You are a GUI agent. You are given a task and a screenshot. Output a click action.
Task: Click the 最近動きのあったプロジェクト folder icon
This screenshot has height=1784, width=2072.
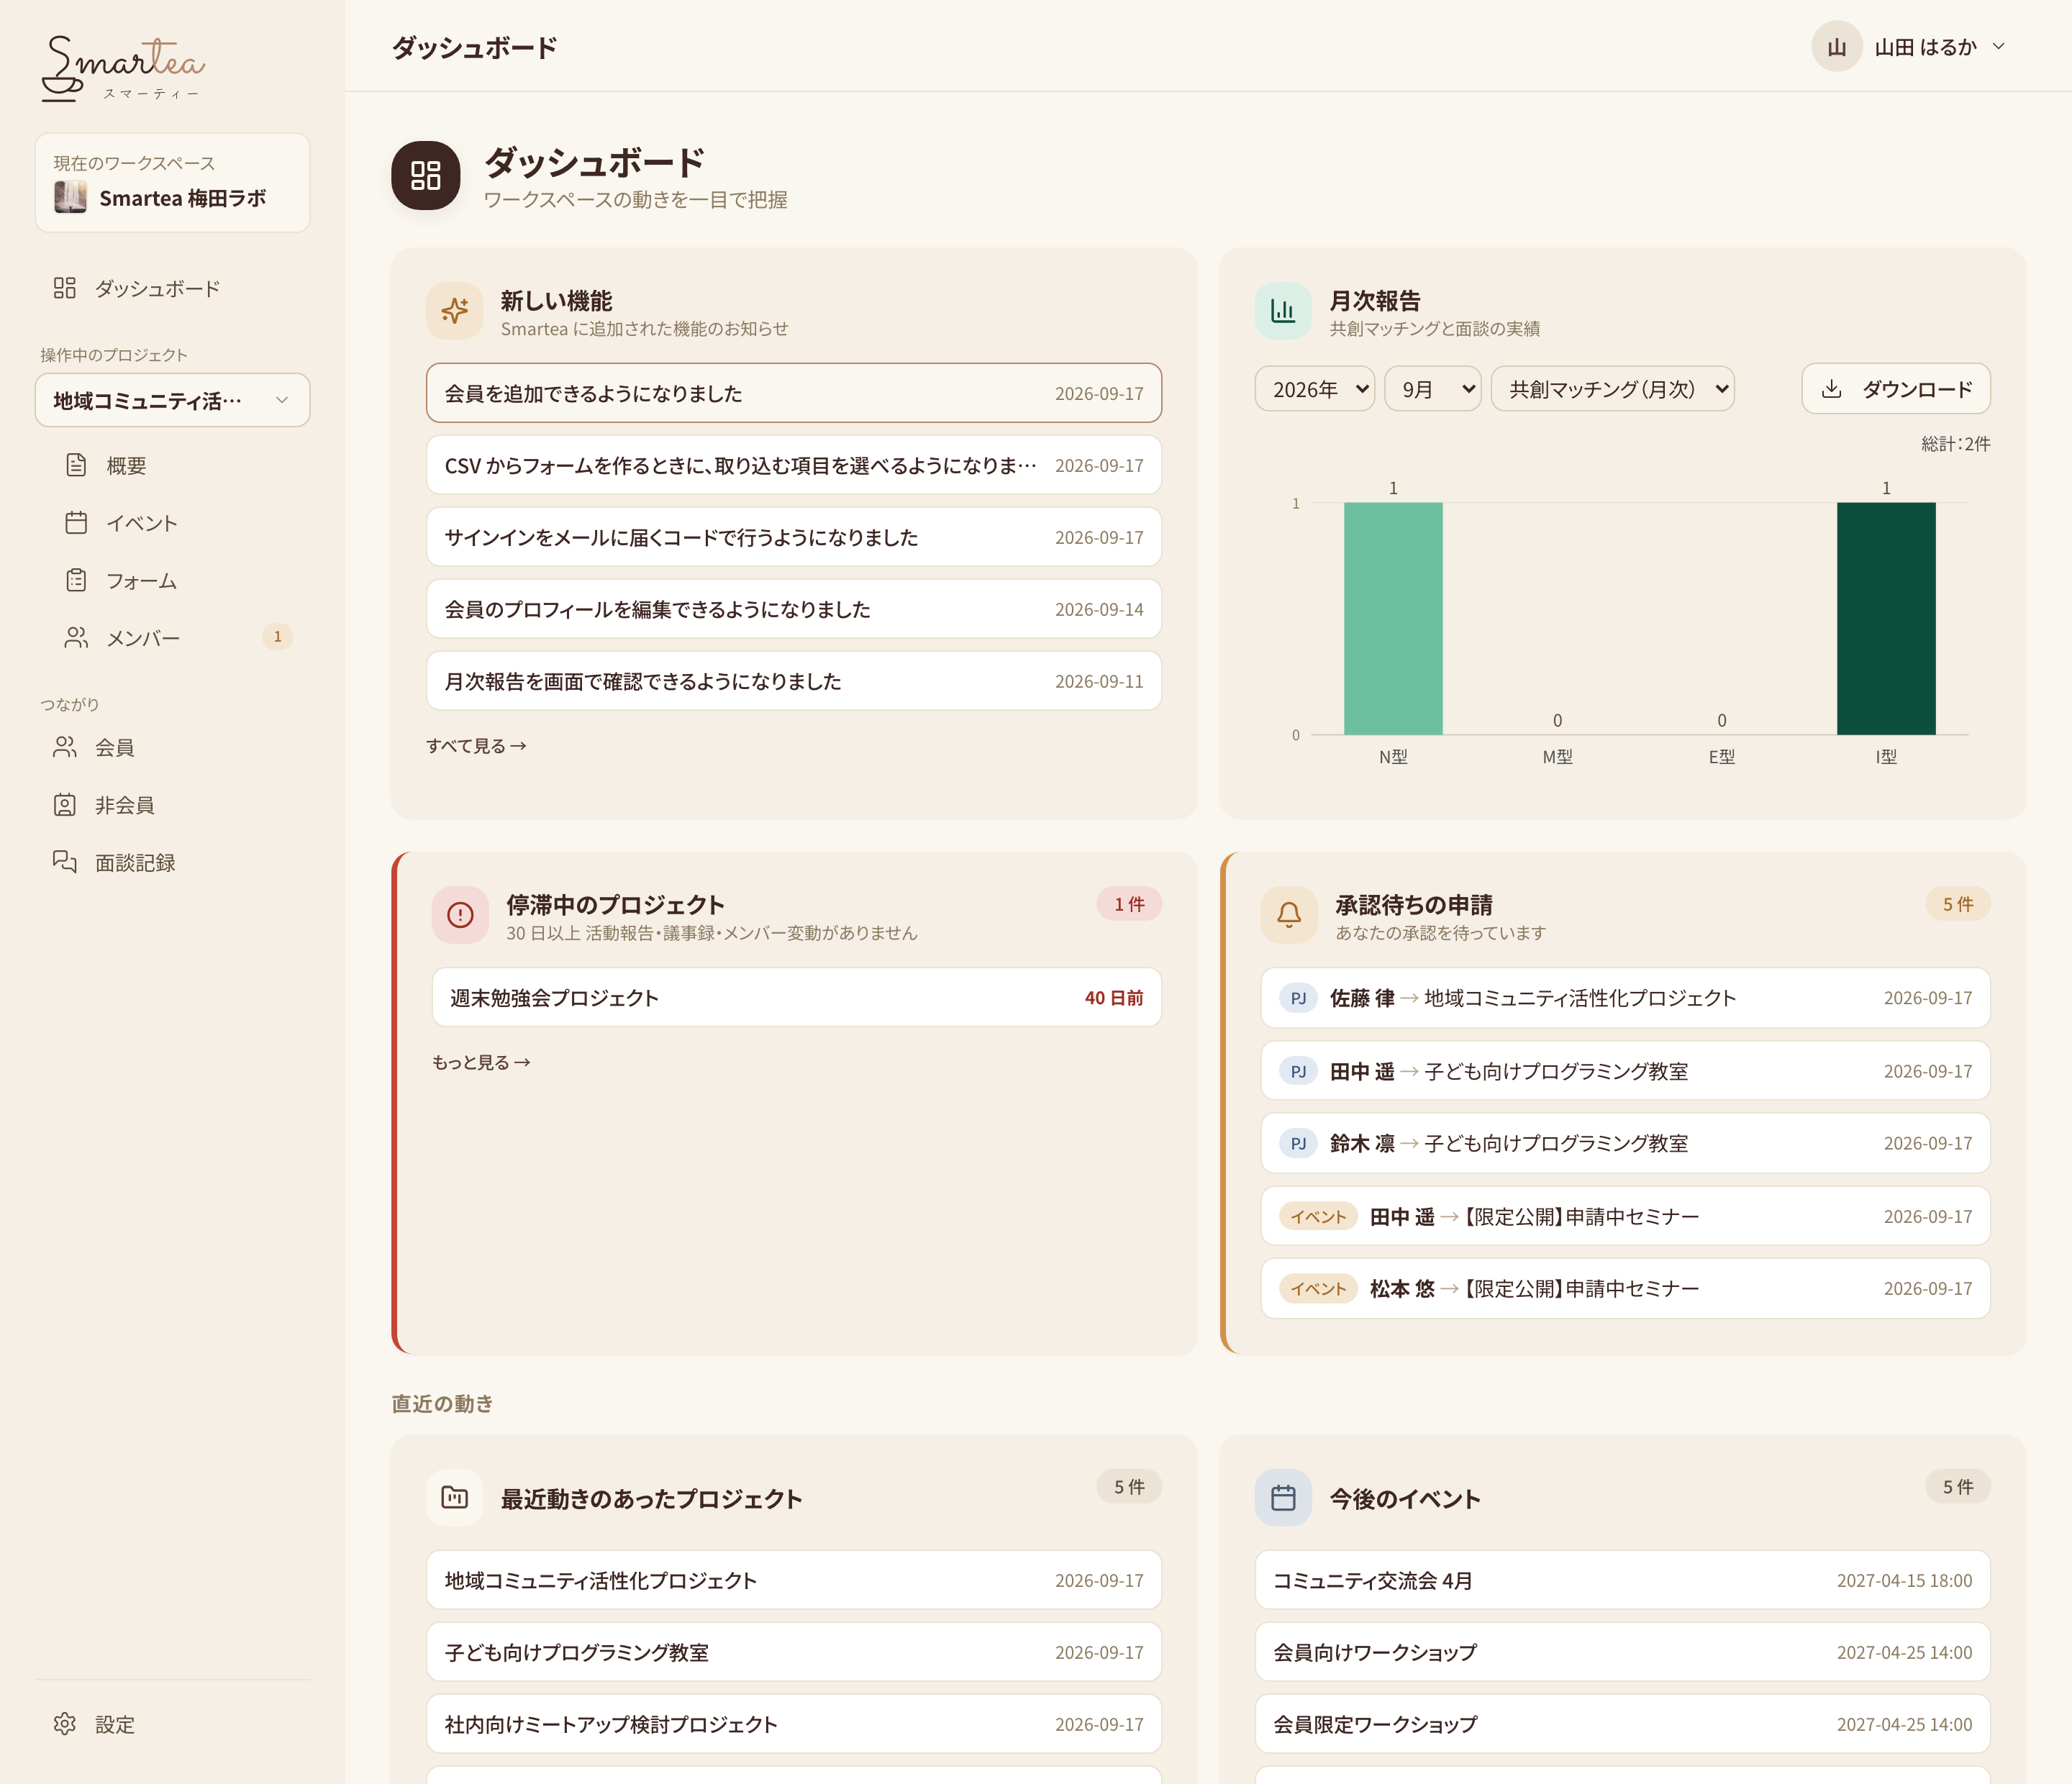tap(455, 1497)
